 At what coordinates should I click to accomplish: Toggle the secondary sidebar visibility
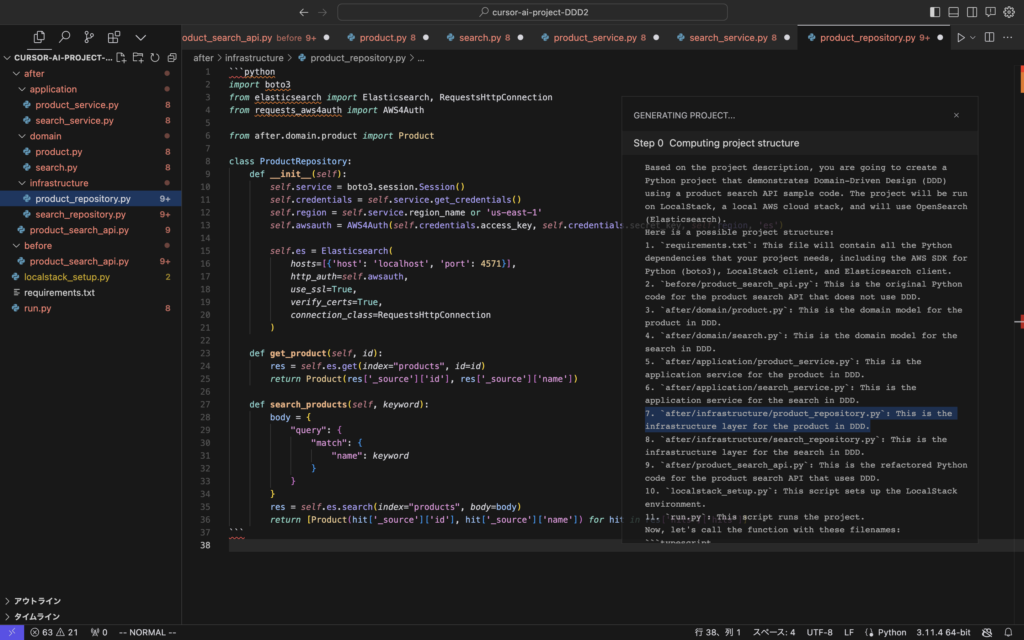972,12
